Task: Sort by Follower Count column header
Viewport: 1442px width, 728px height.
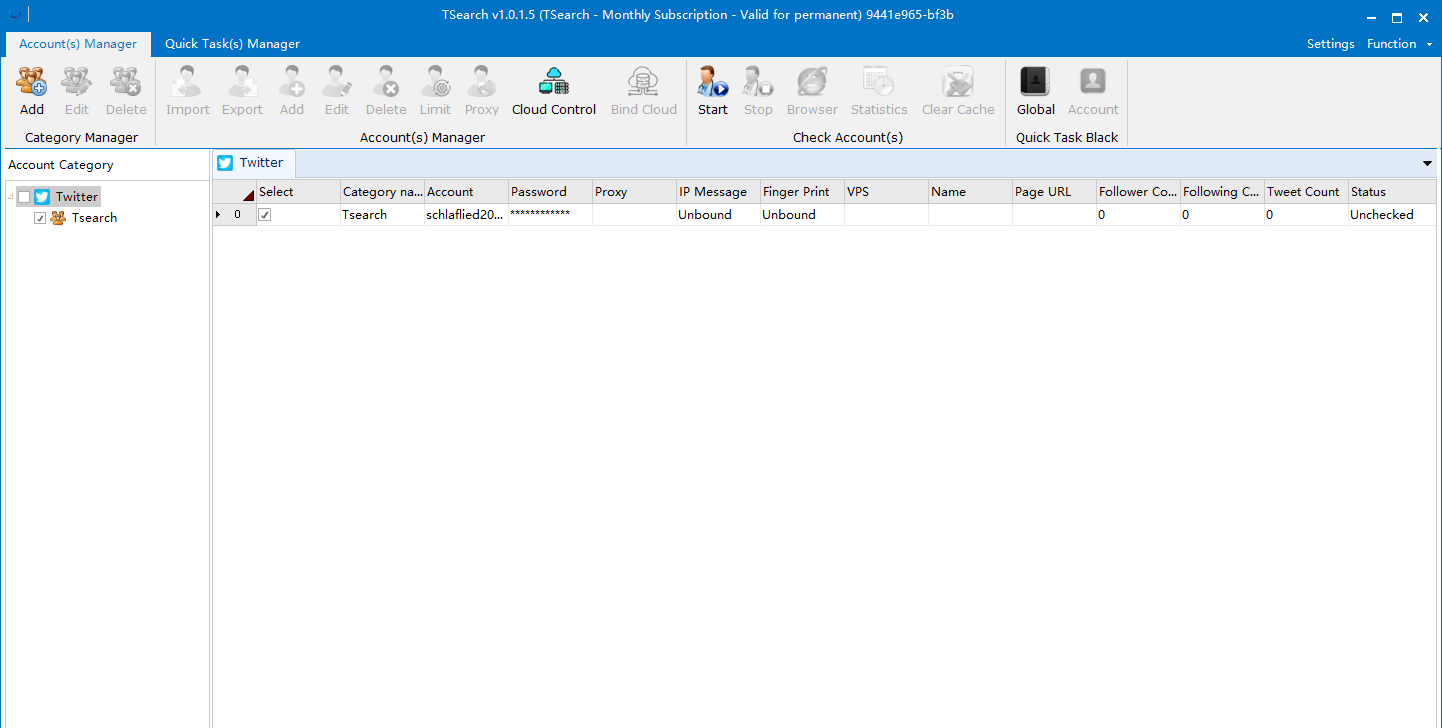Action: (1138, 192)
